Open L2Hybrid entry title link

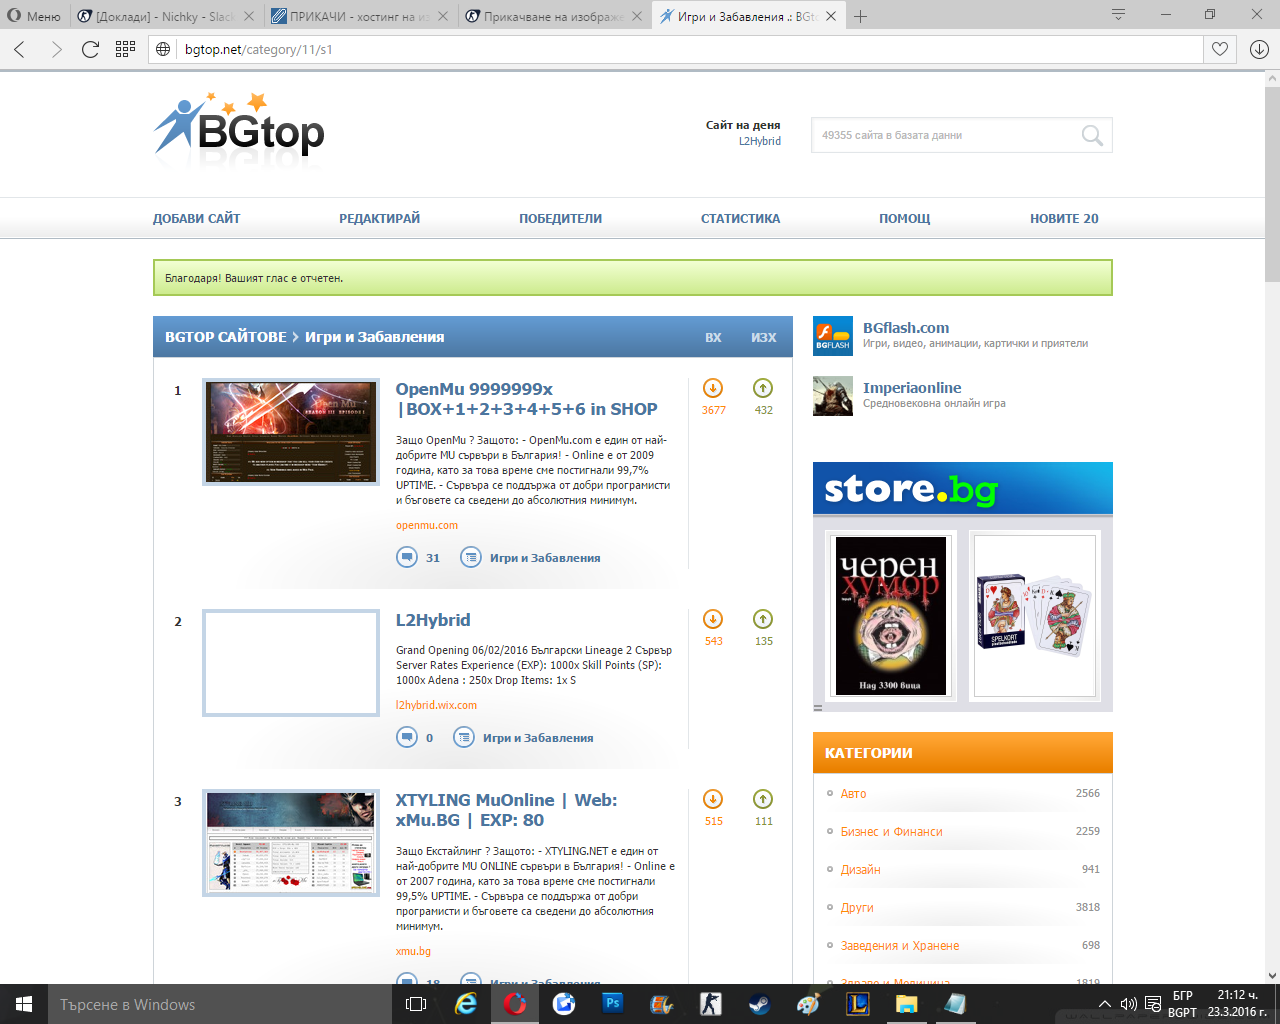(432, 620)
